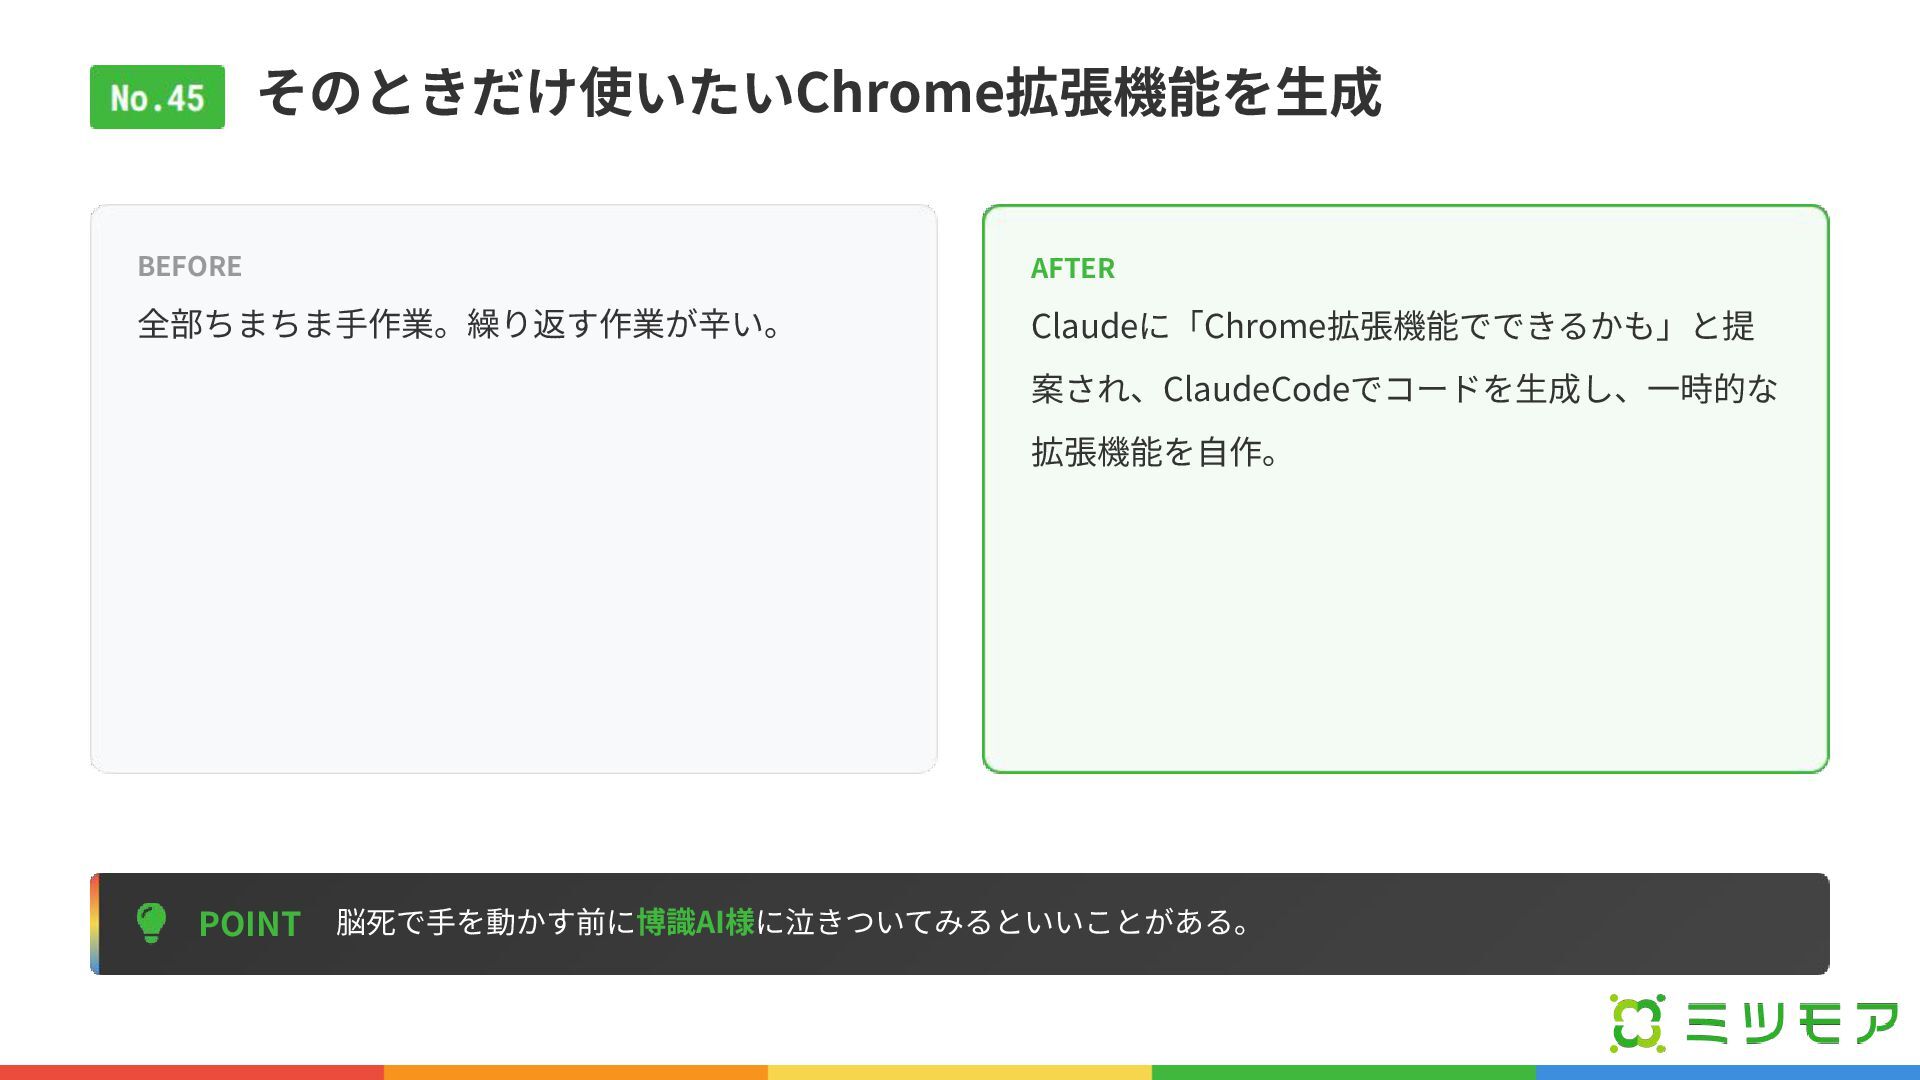Click the sentence 脳死で手を動かす前に
The image size is (1920, 1080).
(x=486, y=922)
